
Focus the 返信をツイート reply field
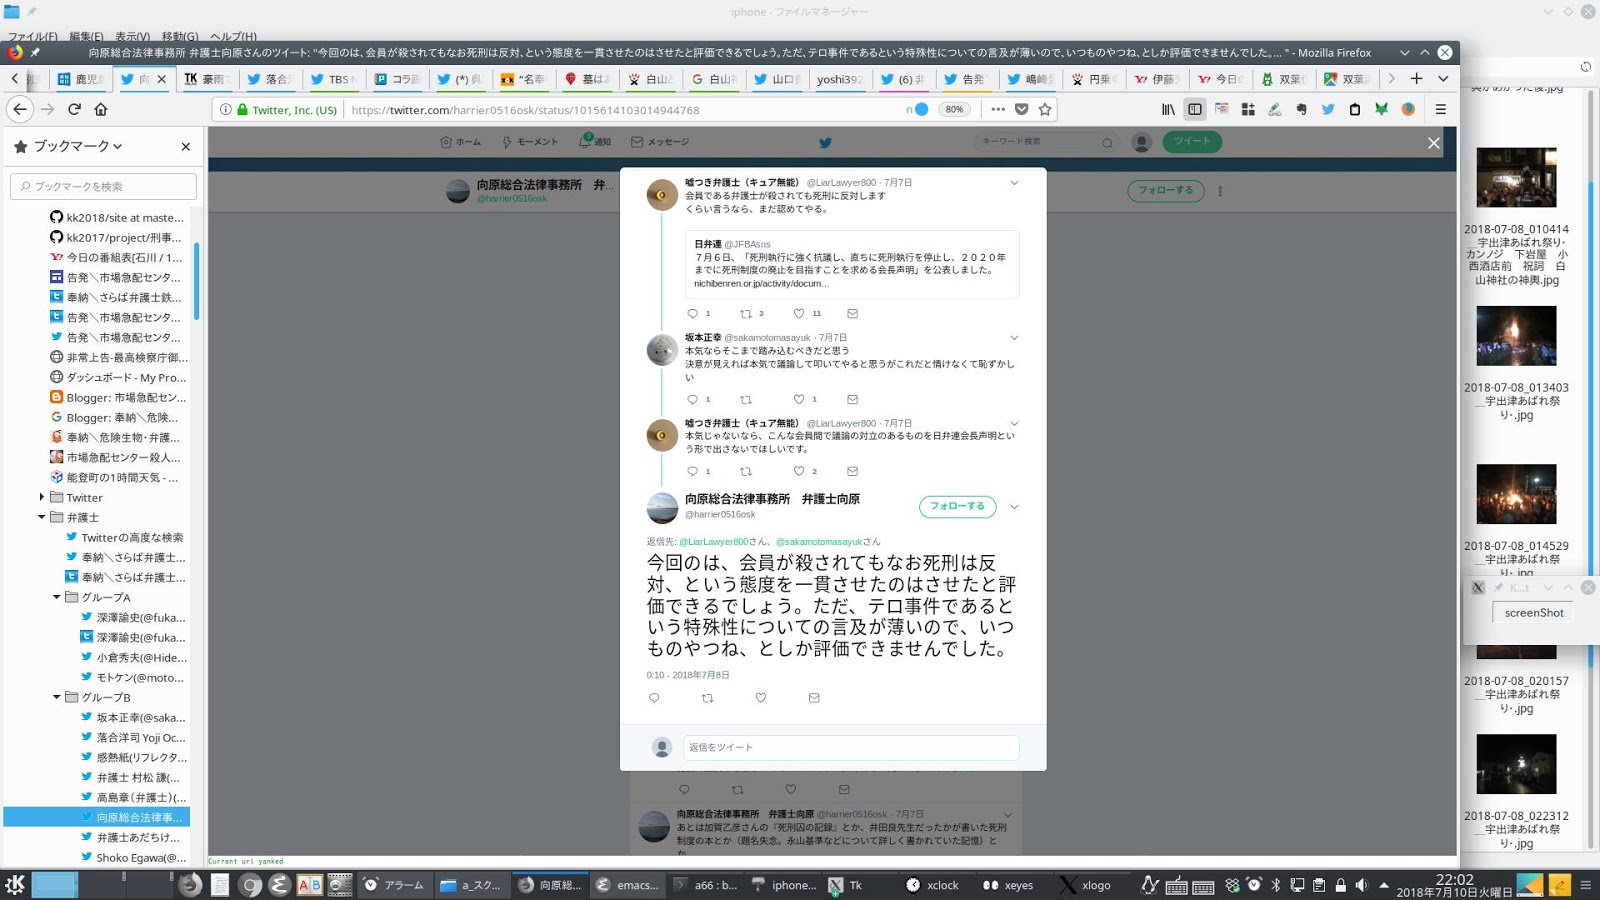coord(851,747)
